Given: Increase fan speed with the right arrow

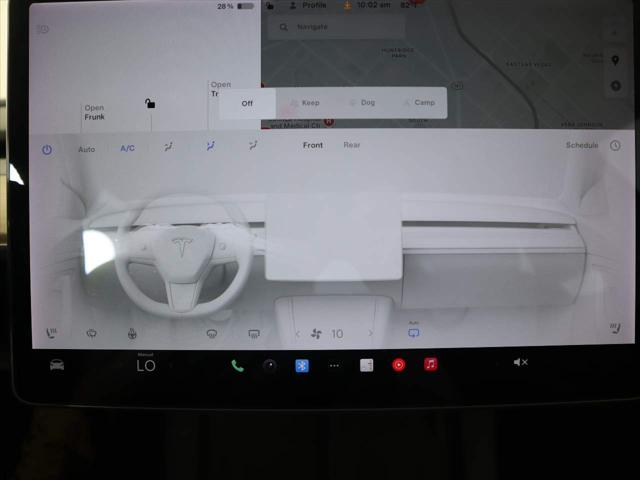Looking at the screenshot, I should click(371, 333).
